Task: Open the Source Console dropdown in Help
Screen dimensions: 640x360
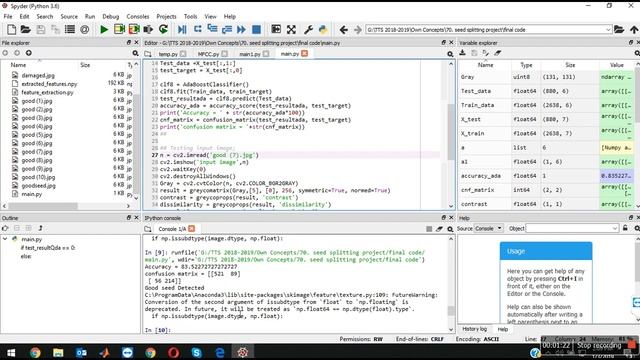Action: 489,229
